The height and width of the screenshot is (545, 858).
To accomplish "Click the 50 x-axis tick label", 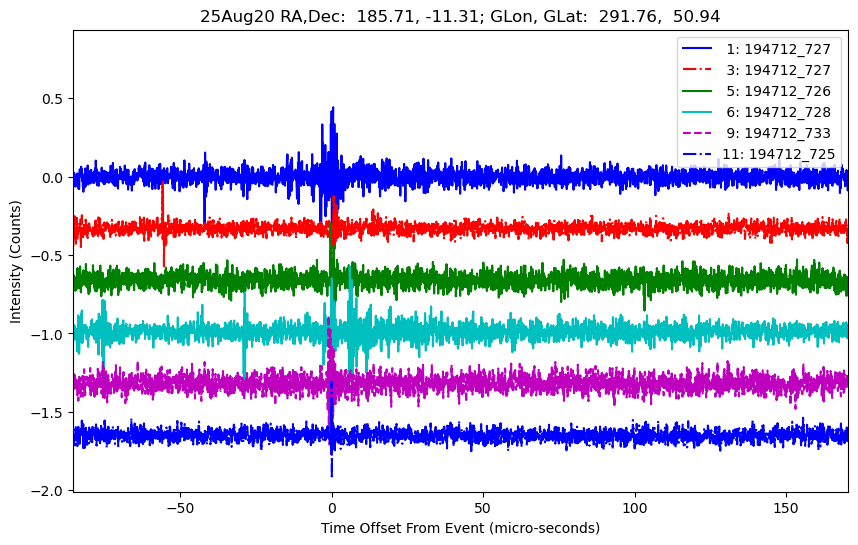I will pos(483,508).
